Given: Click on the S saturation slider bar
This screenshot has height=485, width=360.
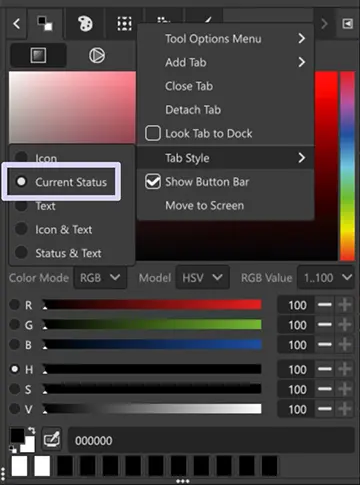Looking at the screenshot, I should pos(152,389).
